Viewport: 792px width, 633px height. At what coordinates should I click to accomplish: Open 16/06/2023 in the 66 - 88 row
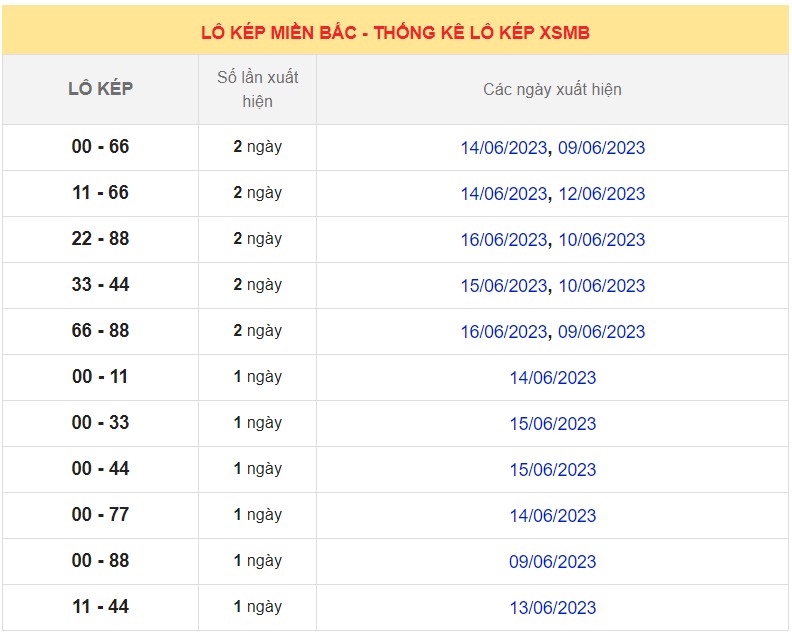pyautogui.click(x=503, y=332)
